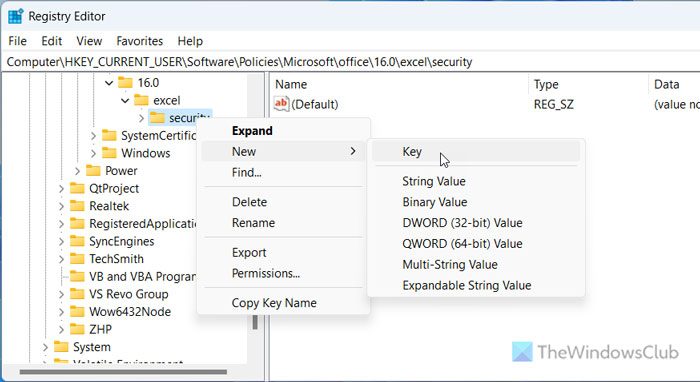
Task: Choose Find... in the context menu
Action: point(283,172)
